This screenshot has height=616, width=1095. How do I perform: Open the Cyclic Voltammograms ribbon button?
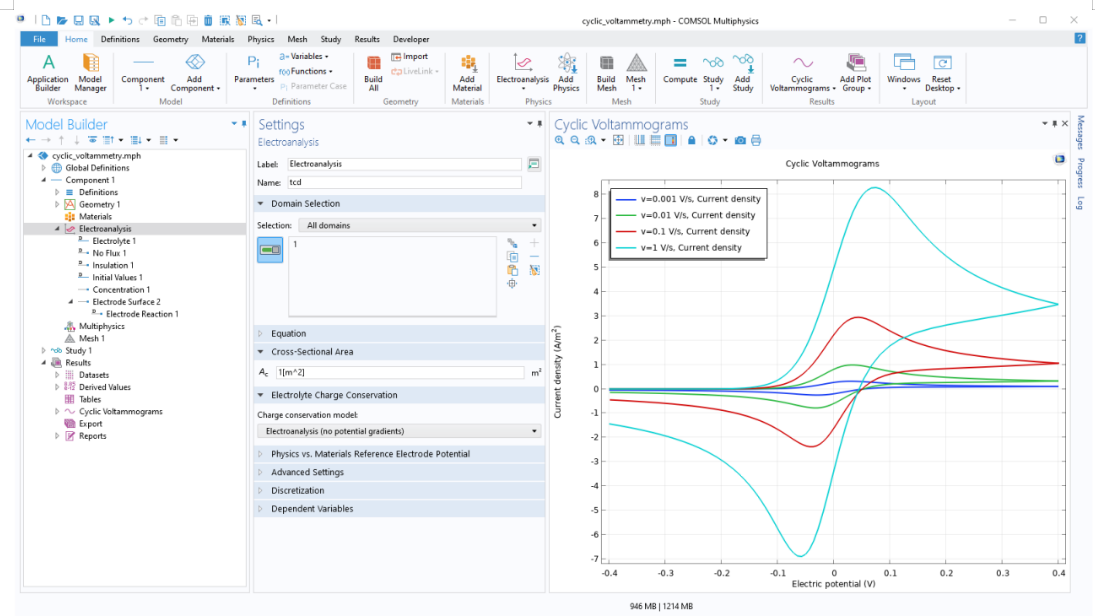tap(802, 73)
